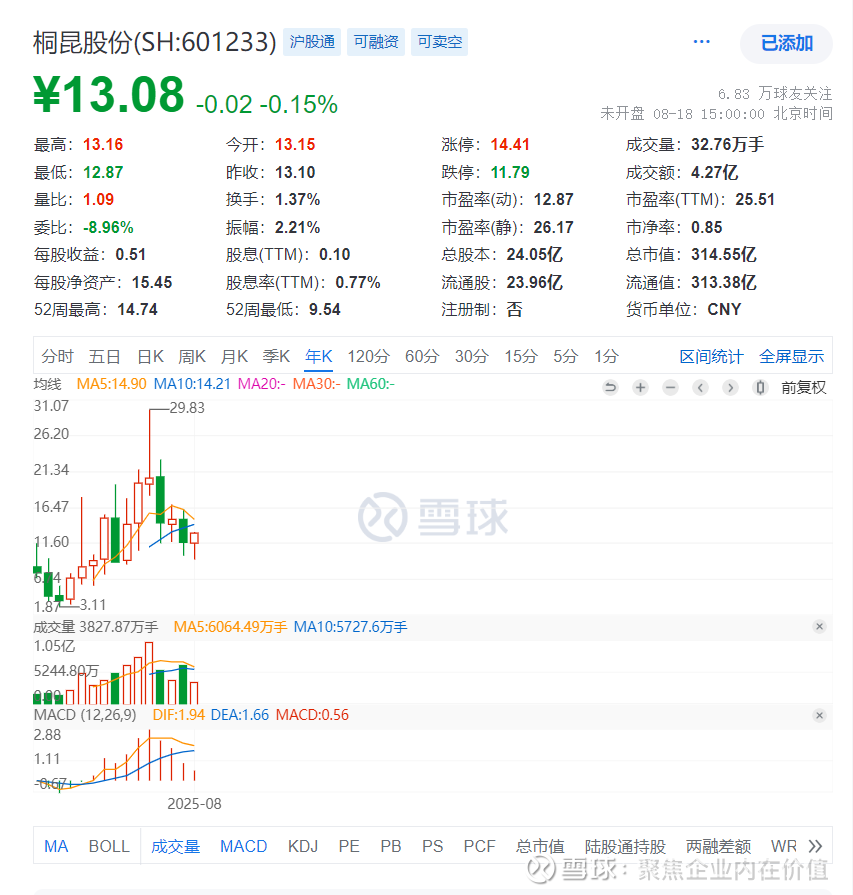Toggle the MACD indicator in bottom bar
The width and height of the screenshot is (853, 895).
point(244,846)
